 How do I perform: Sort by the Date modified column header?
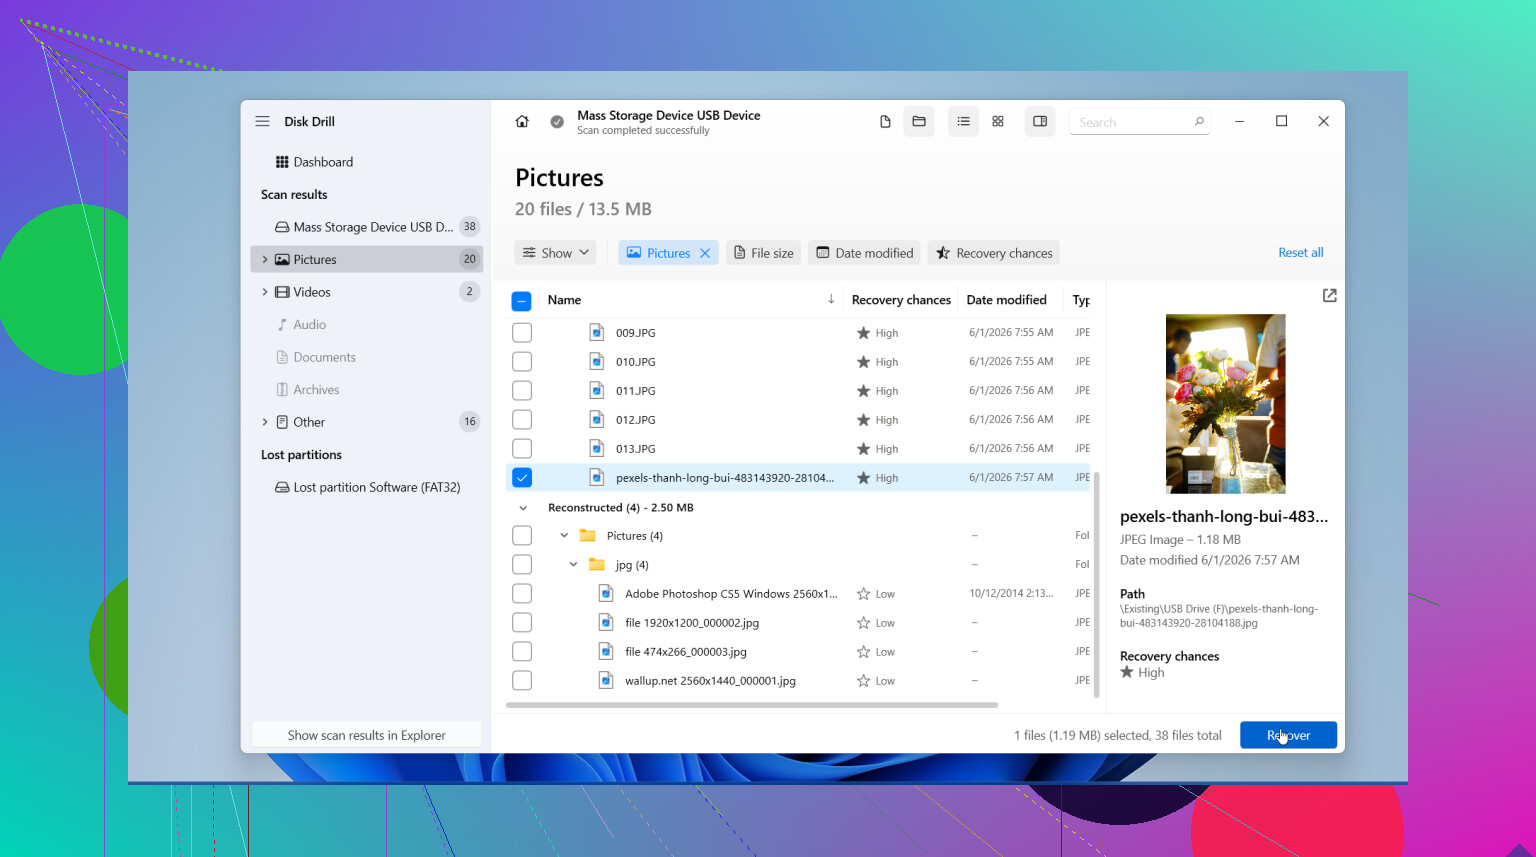(1006, 300)
